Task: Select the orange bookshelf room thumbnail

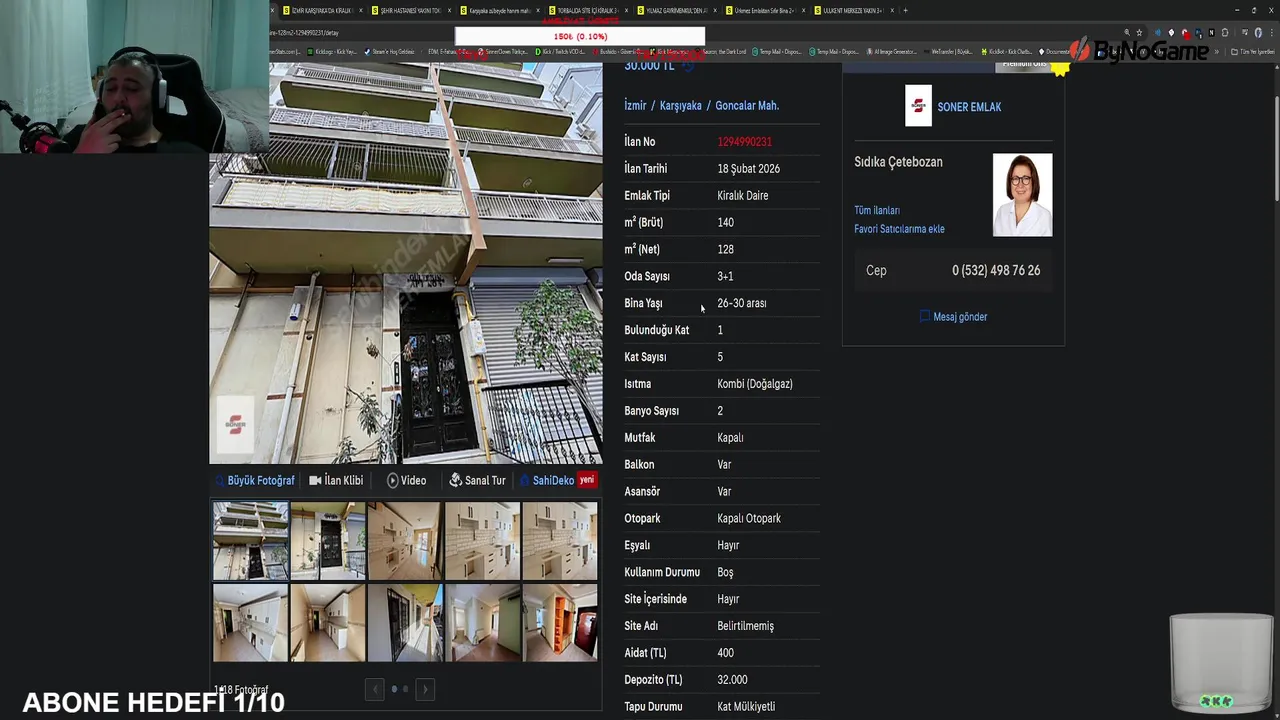Action: [560, 623]
